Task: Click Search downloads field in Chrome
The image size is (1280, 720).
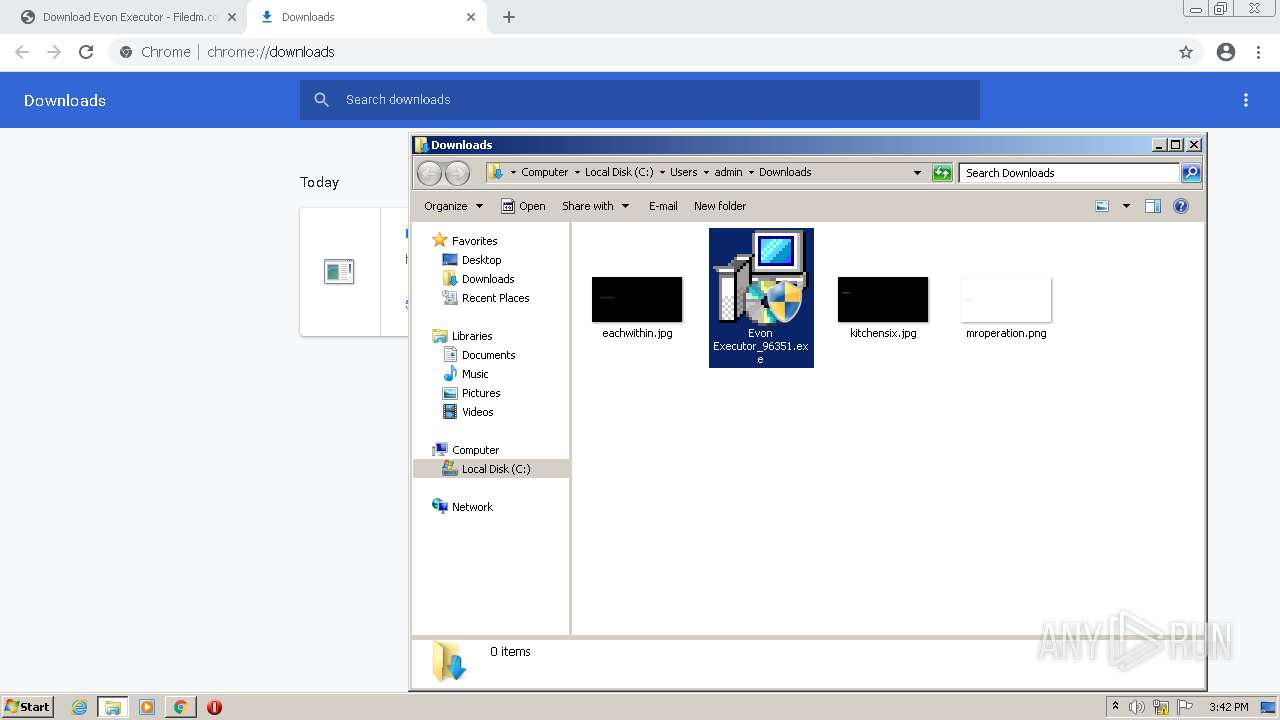Action: [640, 100]
